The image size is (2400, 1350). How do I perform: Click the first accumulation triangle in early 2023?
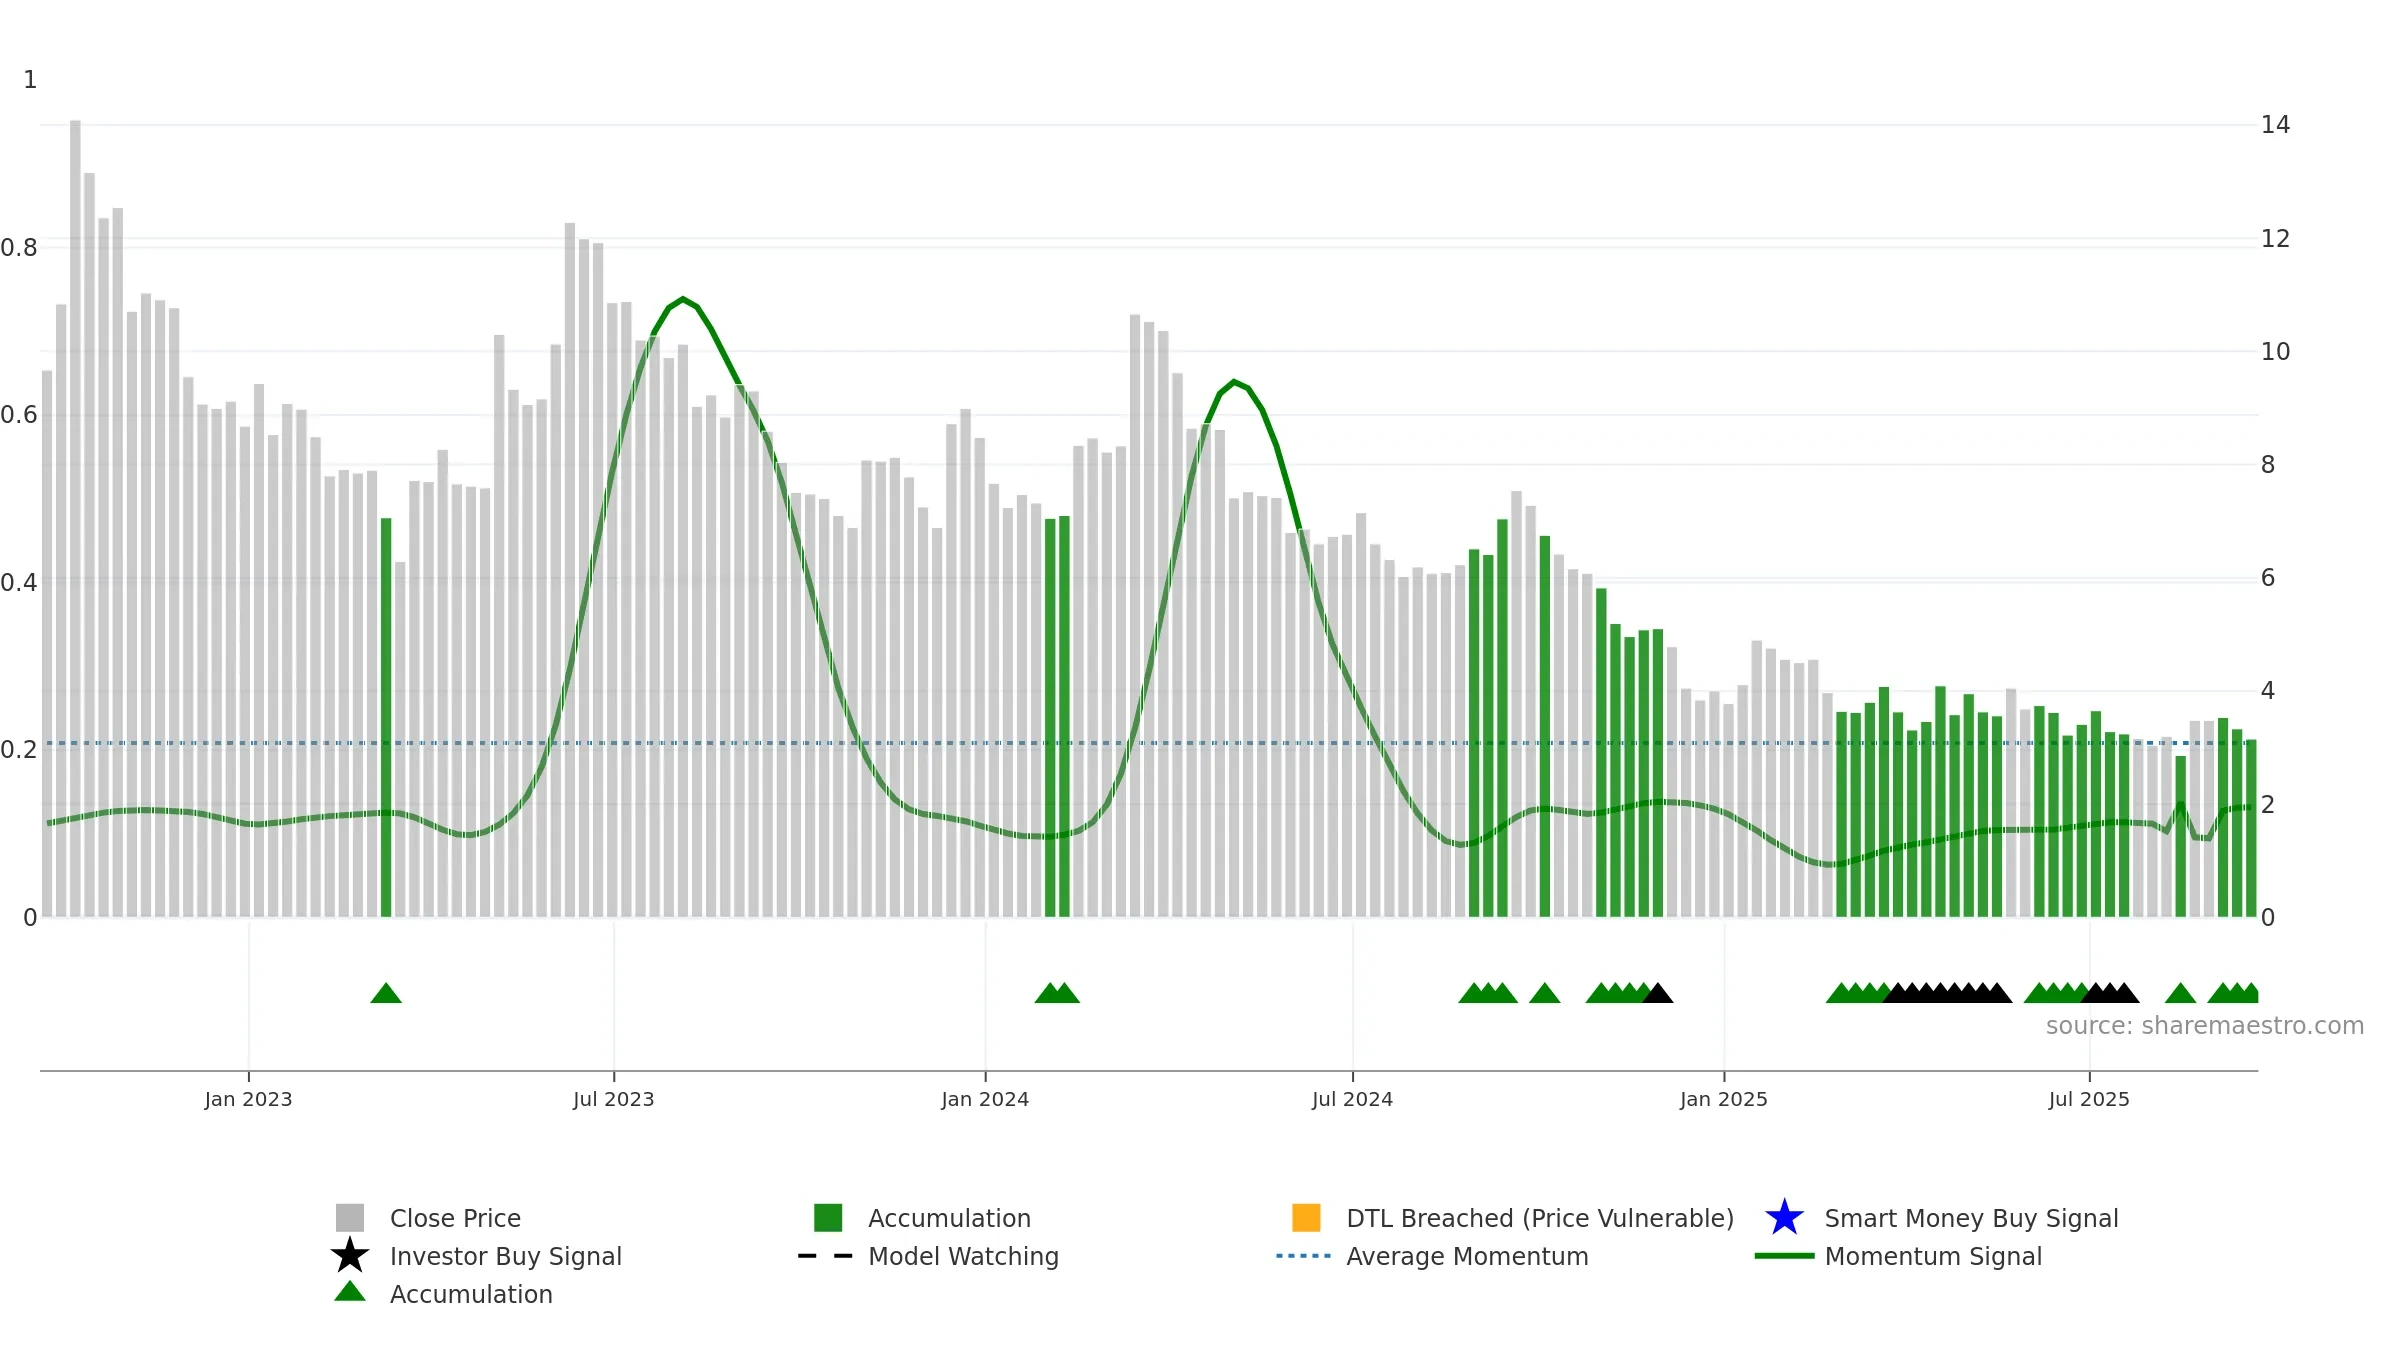pos(386,993)
